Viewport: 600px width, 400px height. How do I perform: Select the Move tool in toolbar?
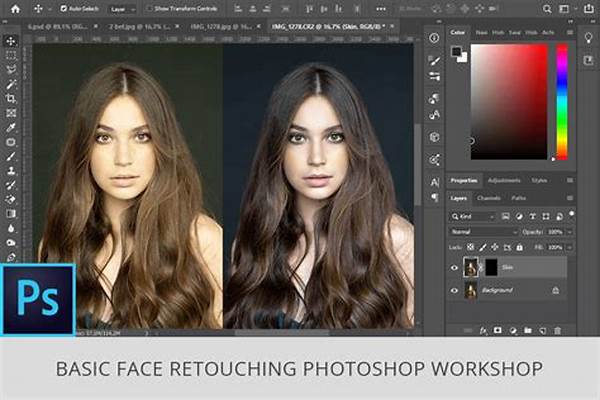coord(11,41)
